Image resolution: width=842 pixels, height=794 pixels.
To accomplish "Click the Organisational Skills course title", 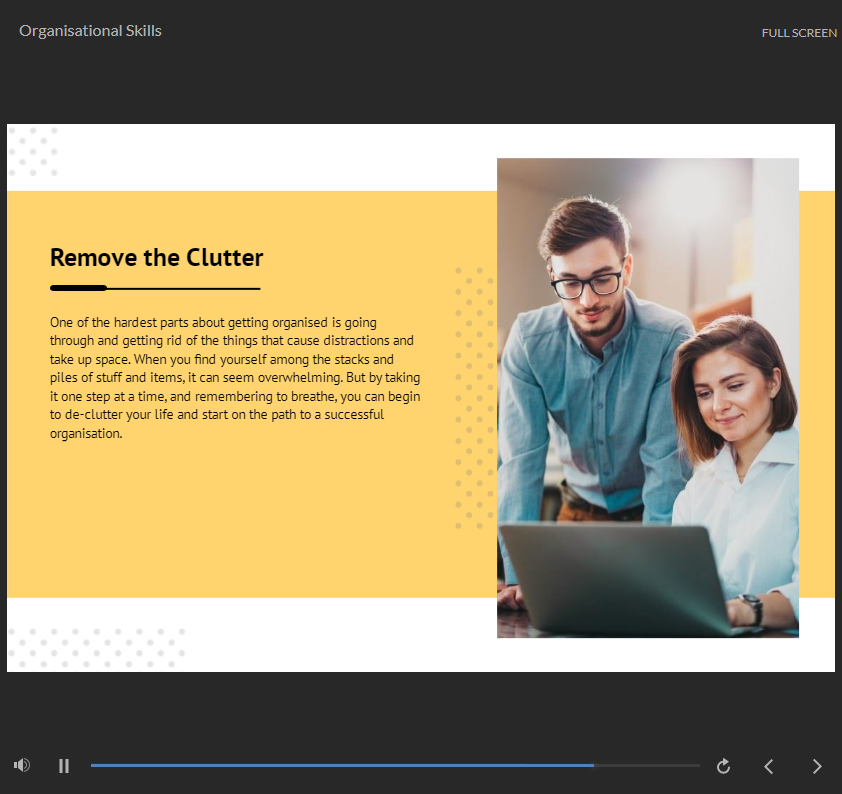I will pos(90,31).
